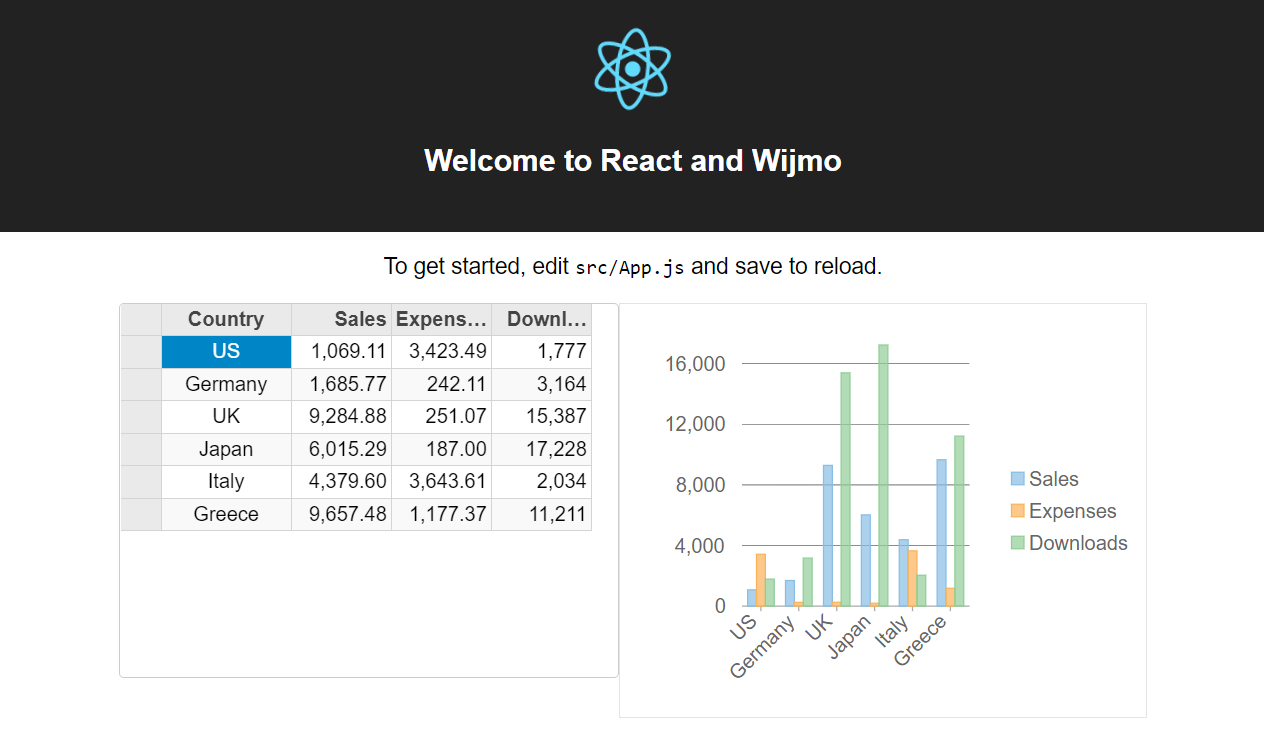Sort grid by Sales column header

click(341, 319)
